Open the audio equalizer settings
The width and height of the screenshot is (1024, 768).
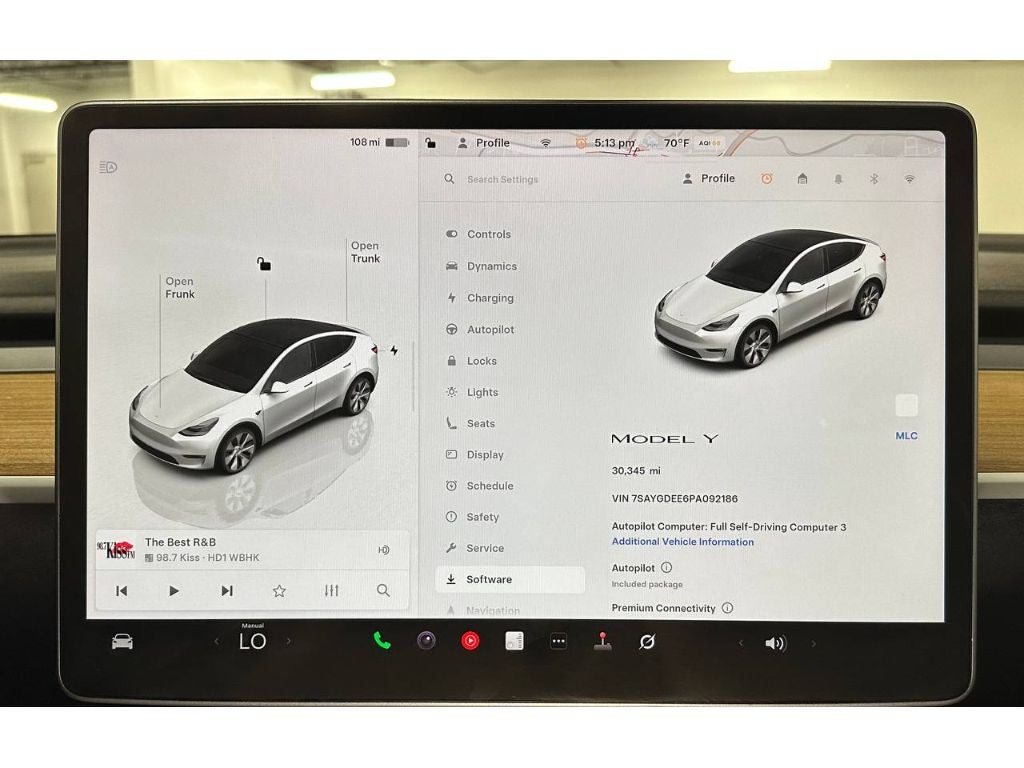[332, 591]
